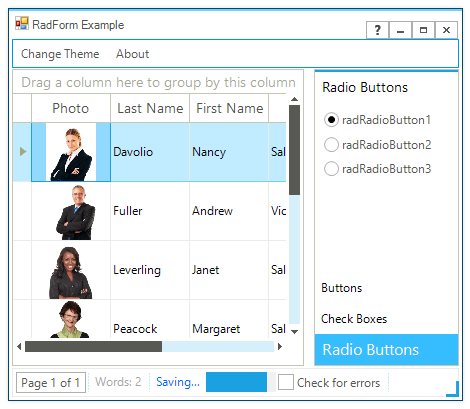The height and width of the screenshot is (409, 470).
Task: Switch to the Check Boxes panel page
Action: (x=387, y=319)
